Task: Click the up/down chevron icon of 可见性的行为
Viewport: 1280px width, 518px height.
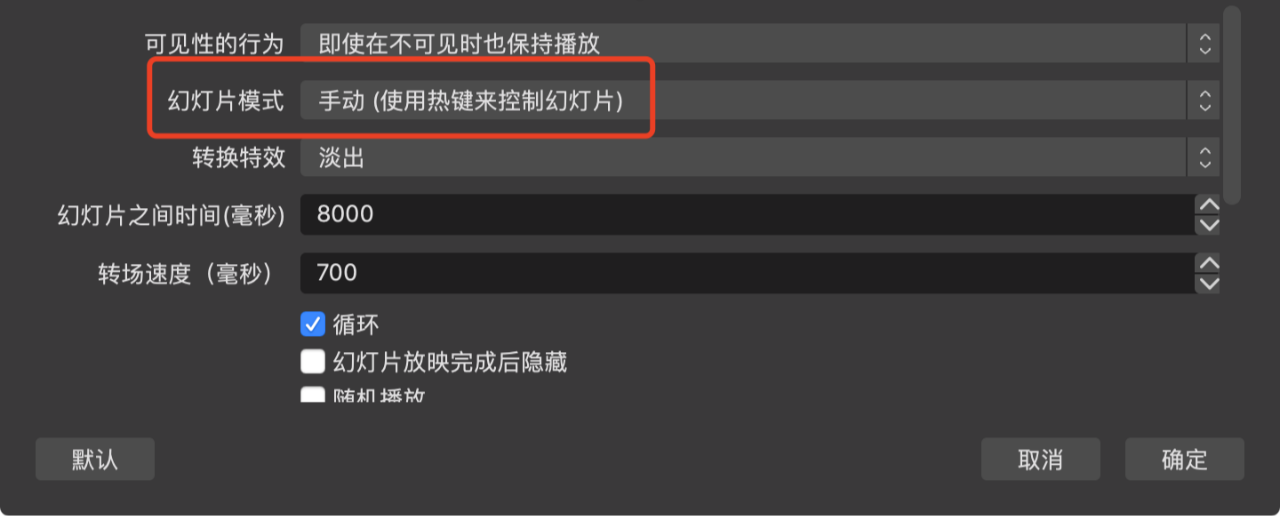Action: 1204,43
